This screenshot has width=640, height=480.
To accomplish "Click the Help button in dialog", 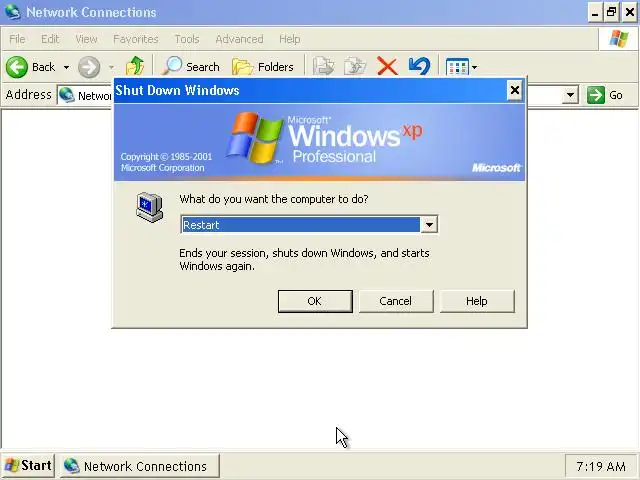I will 477,301.
